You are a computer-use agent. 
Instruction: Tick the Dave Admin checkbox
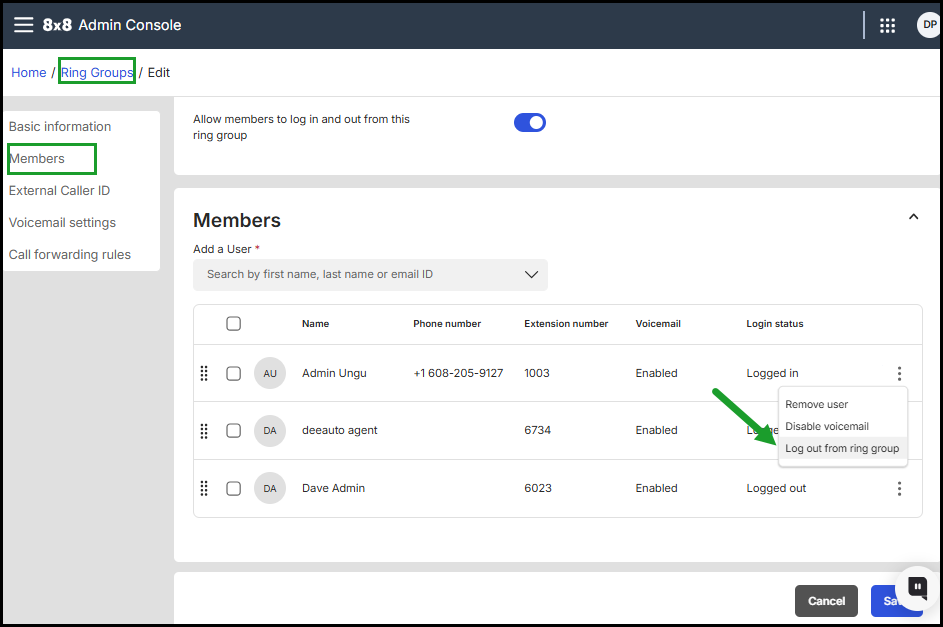click(233, 488)
